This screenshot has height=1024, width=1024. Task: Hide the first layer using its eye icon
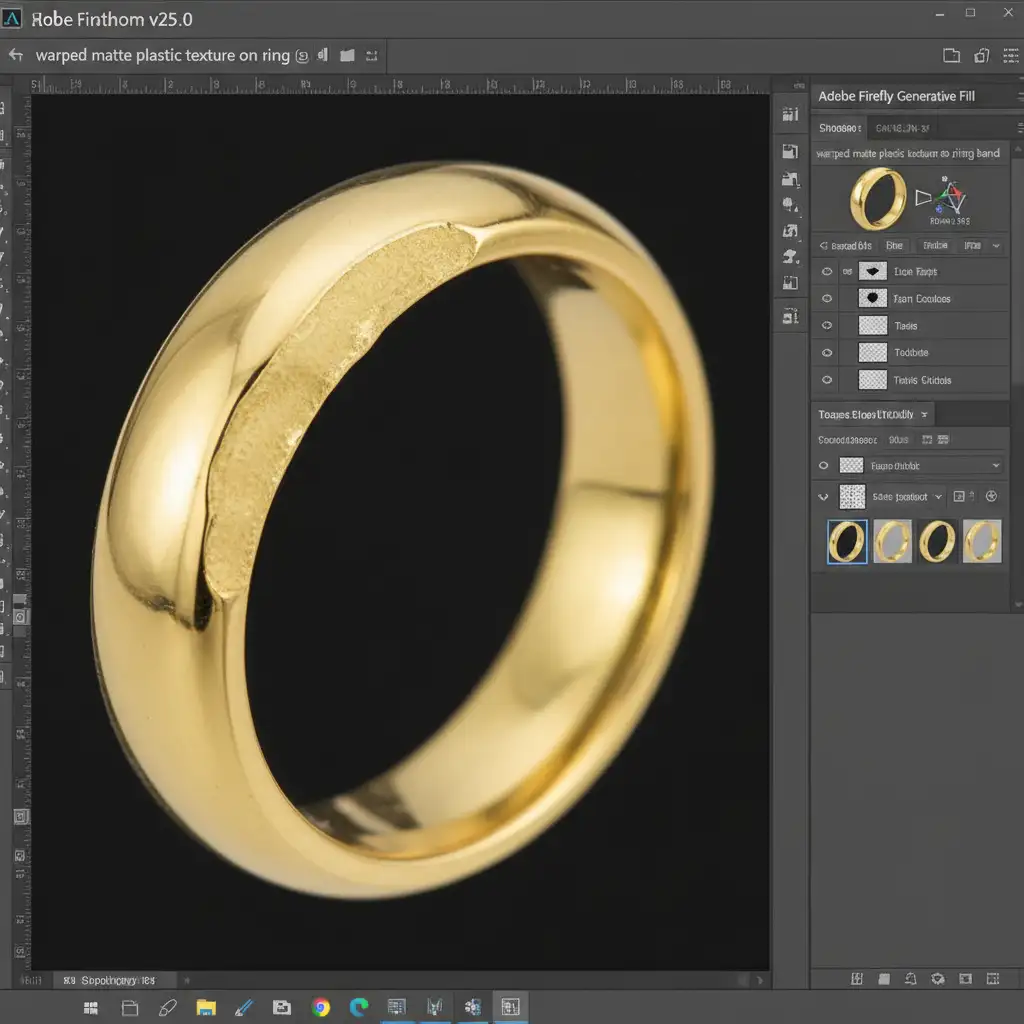(x=826, y=271)
